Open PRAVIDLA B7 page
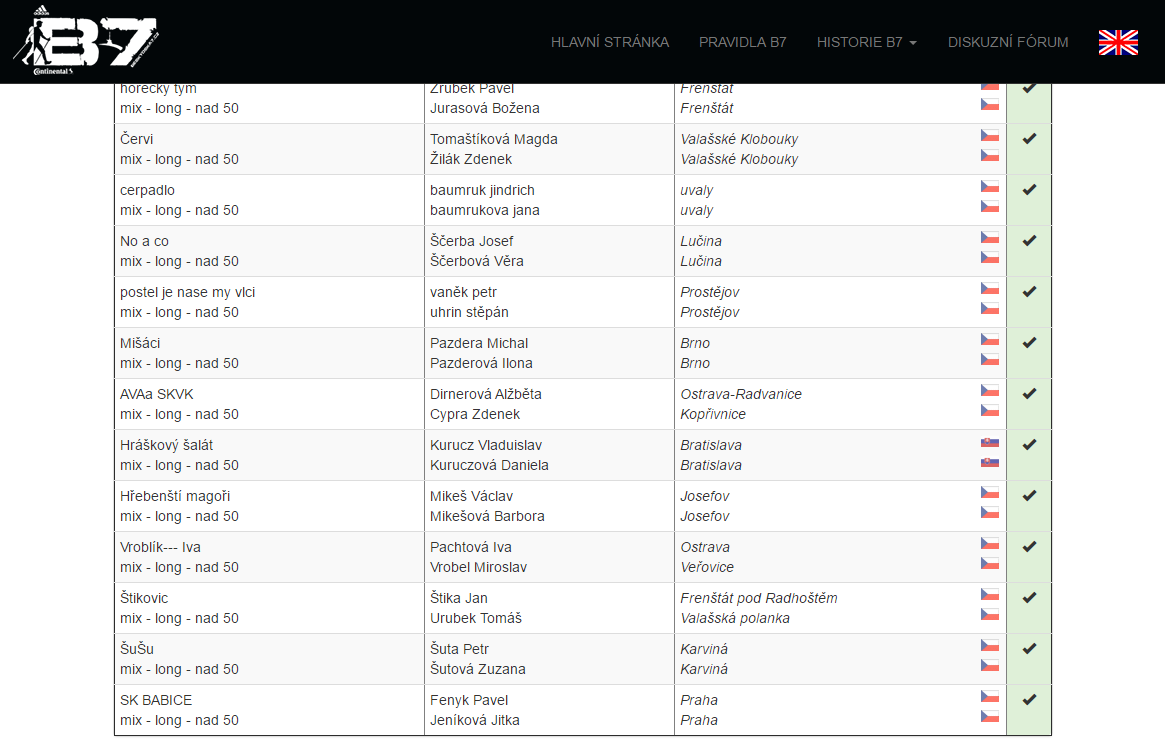Image resolution: width=1165 pixels, height=743 pixels. pos(742,42)
